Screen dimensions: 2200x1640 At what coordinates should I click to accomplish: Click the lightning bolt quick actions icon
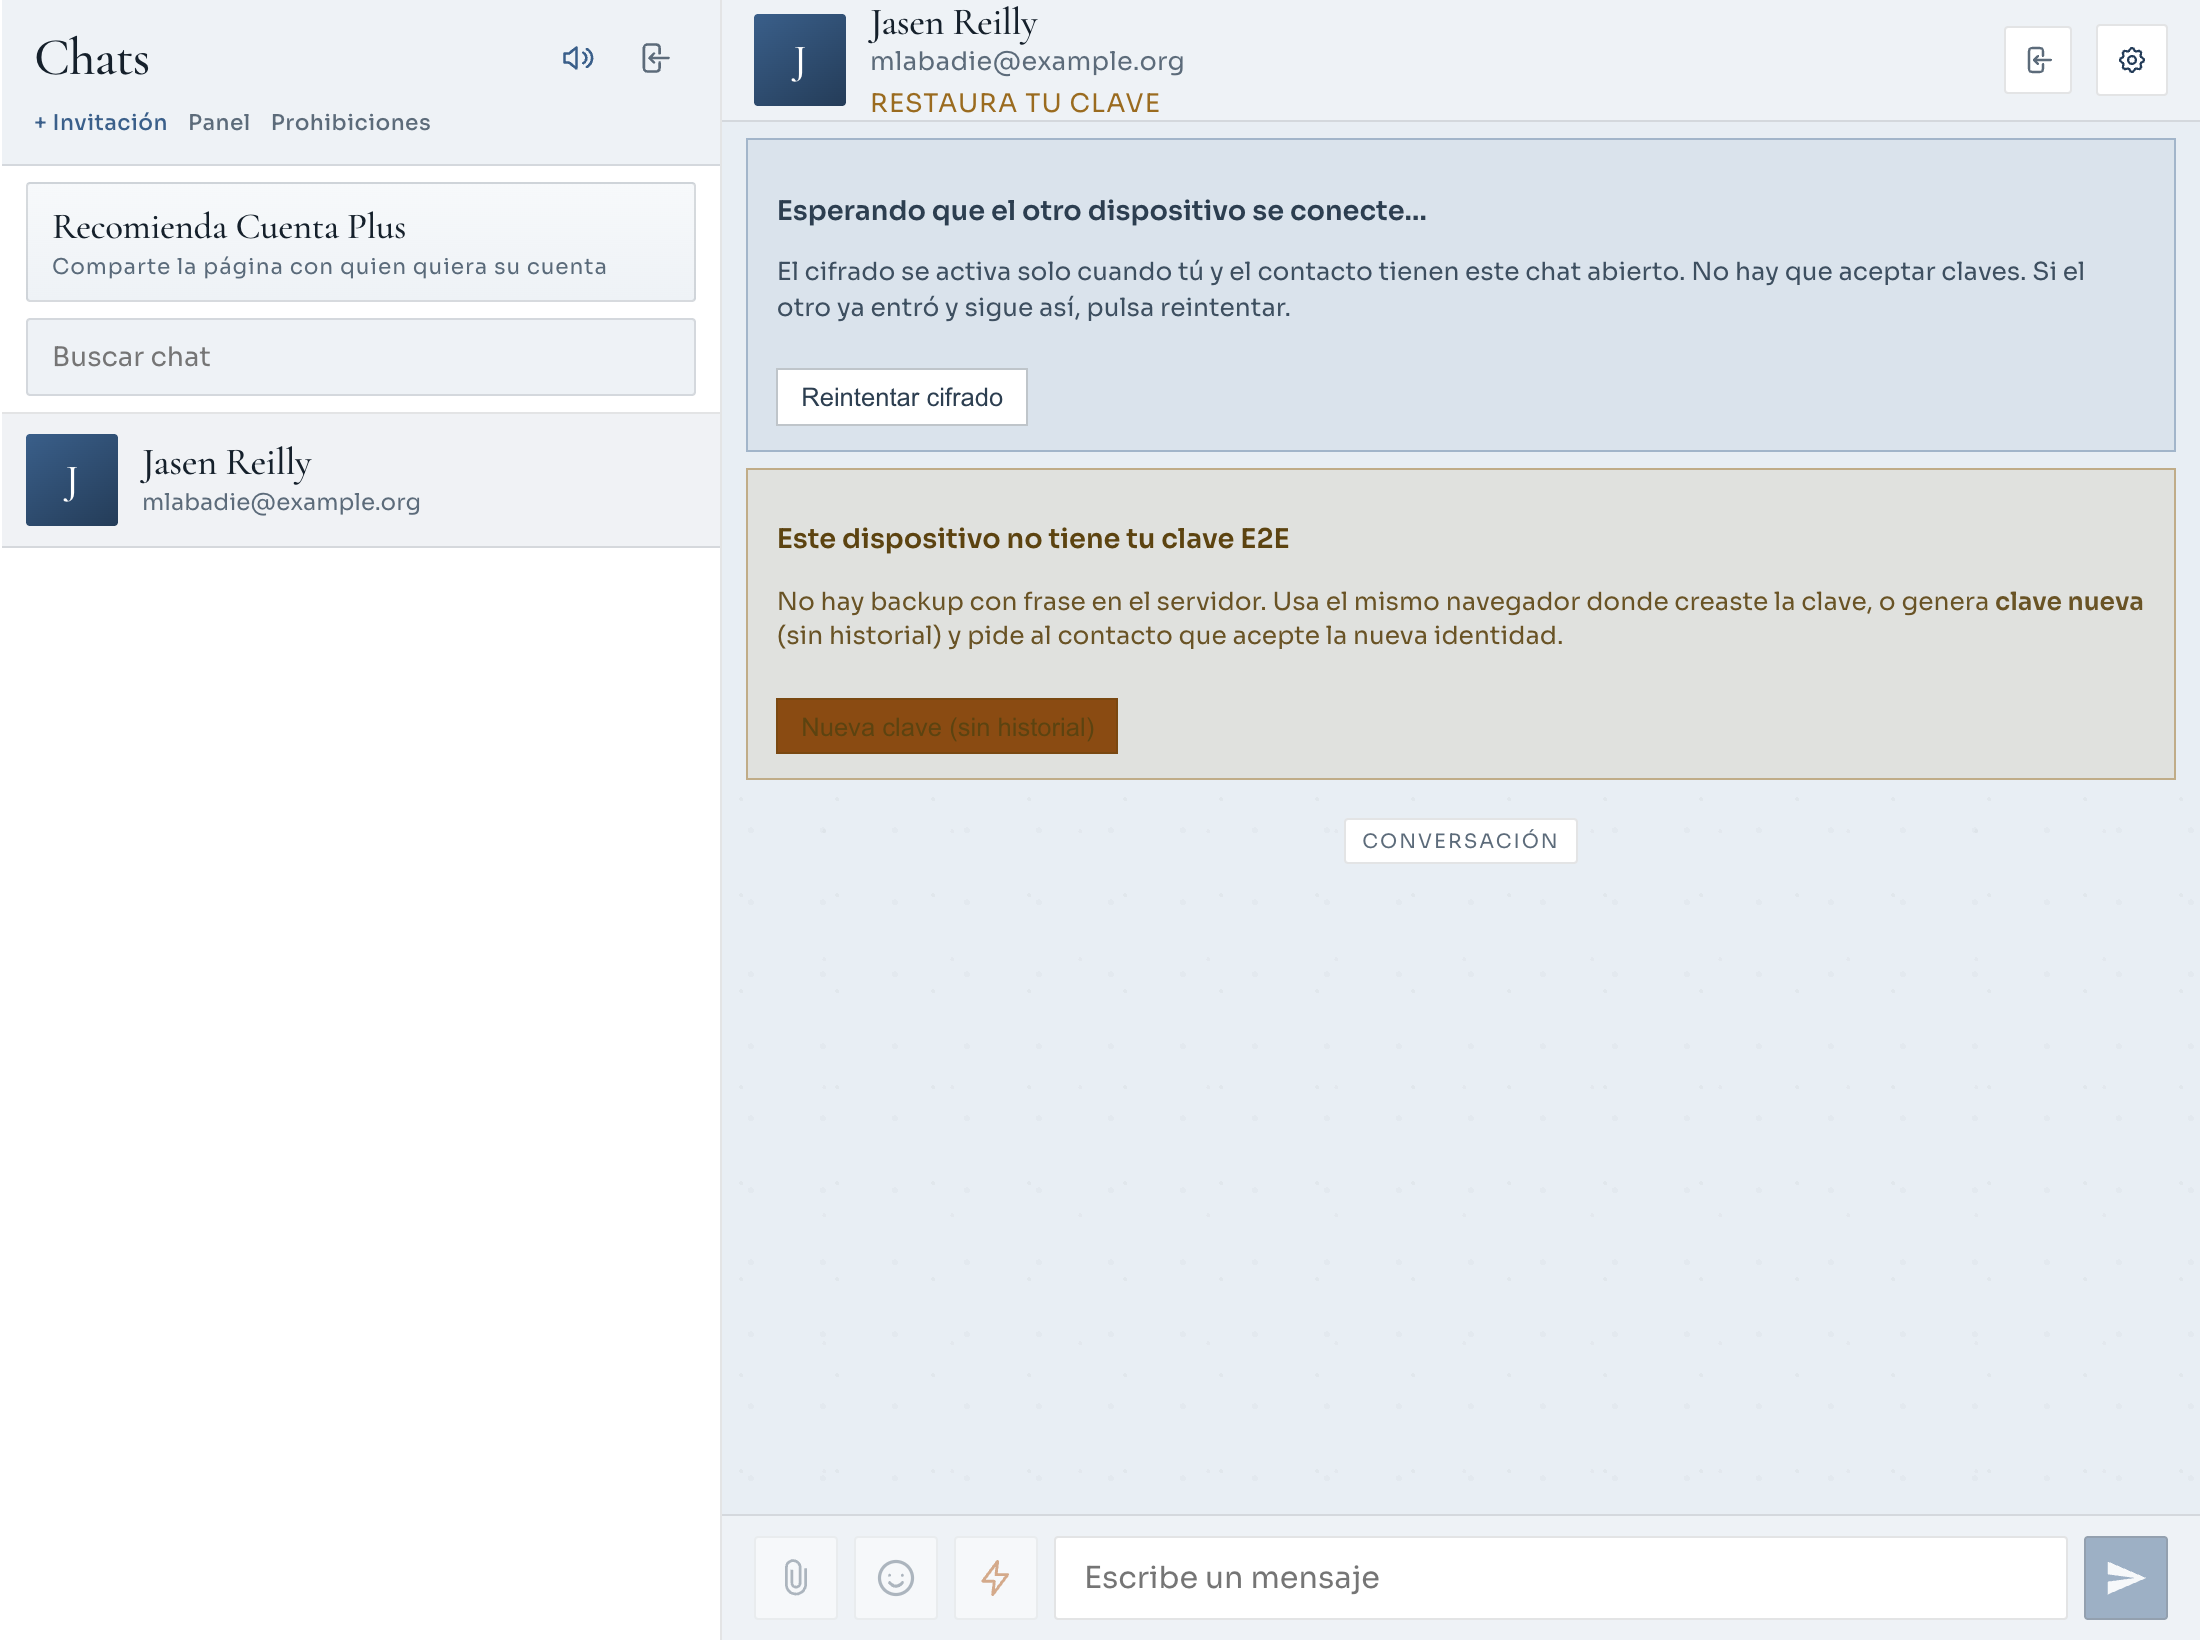(996, 1578)
